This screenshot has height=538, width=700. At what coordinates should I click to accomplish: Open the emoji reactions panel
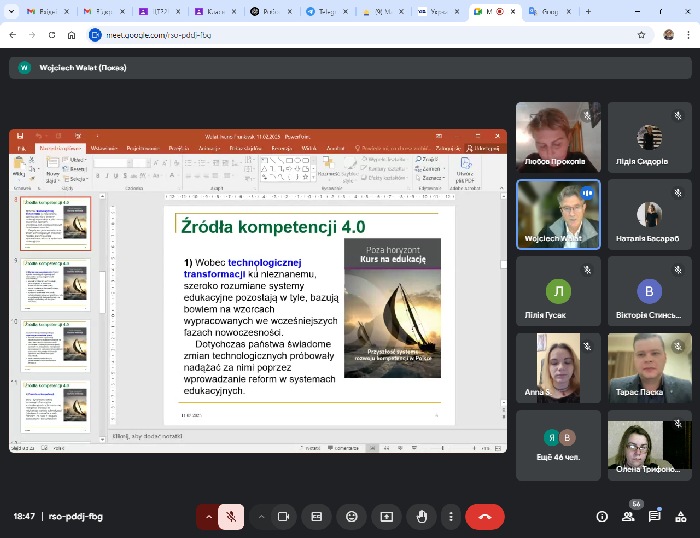[351, 517]
